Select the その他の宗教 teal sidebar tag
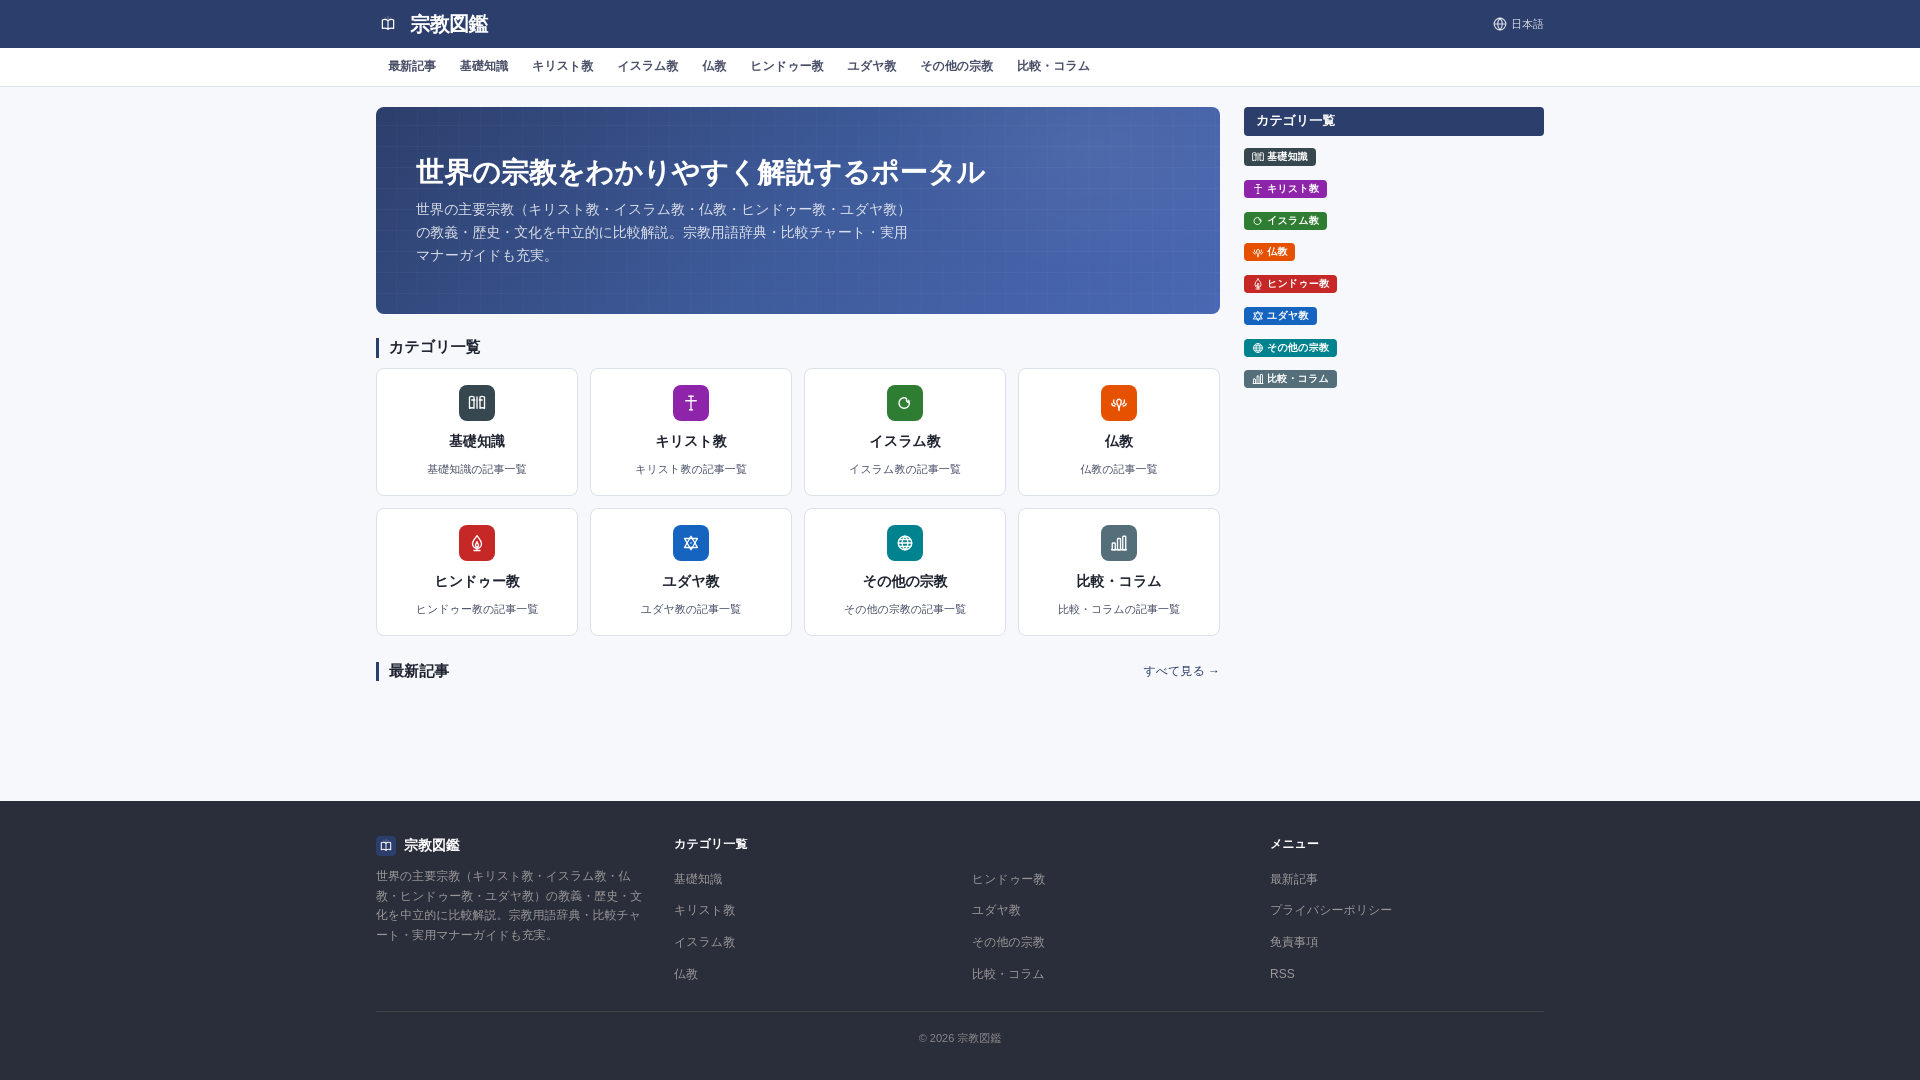This screenshot has width=1920, height=1080. coord(1290,348)
